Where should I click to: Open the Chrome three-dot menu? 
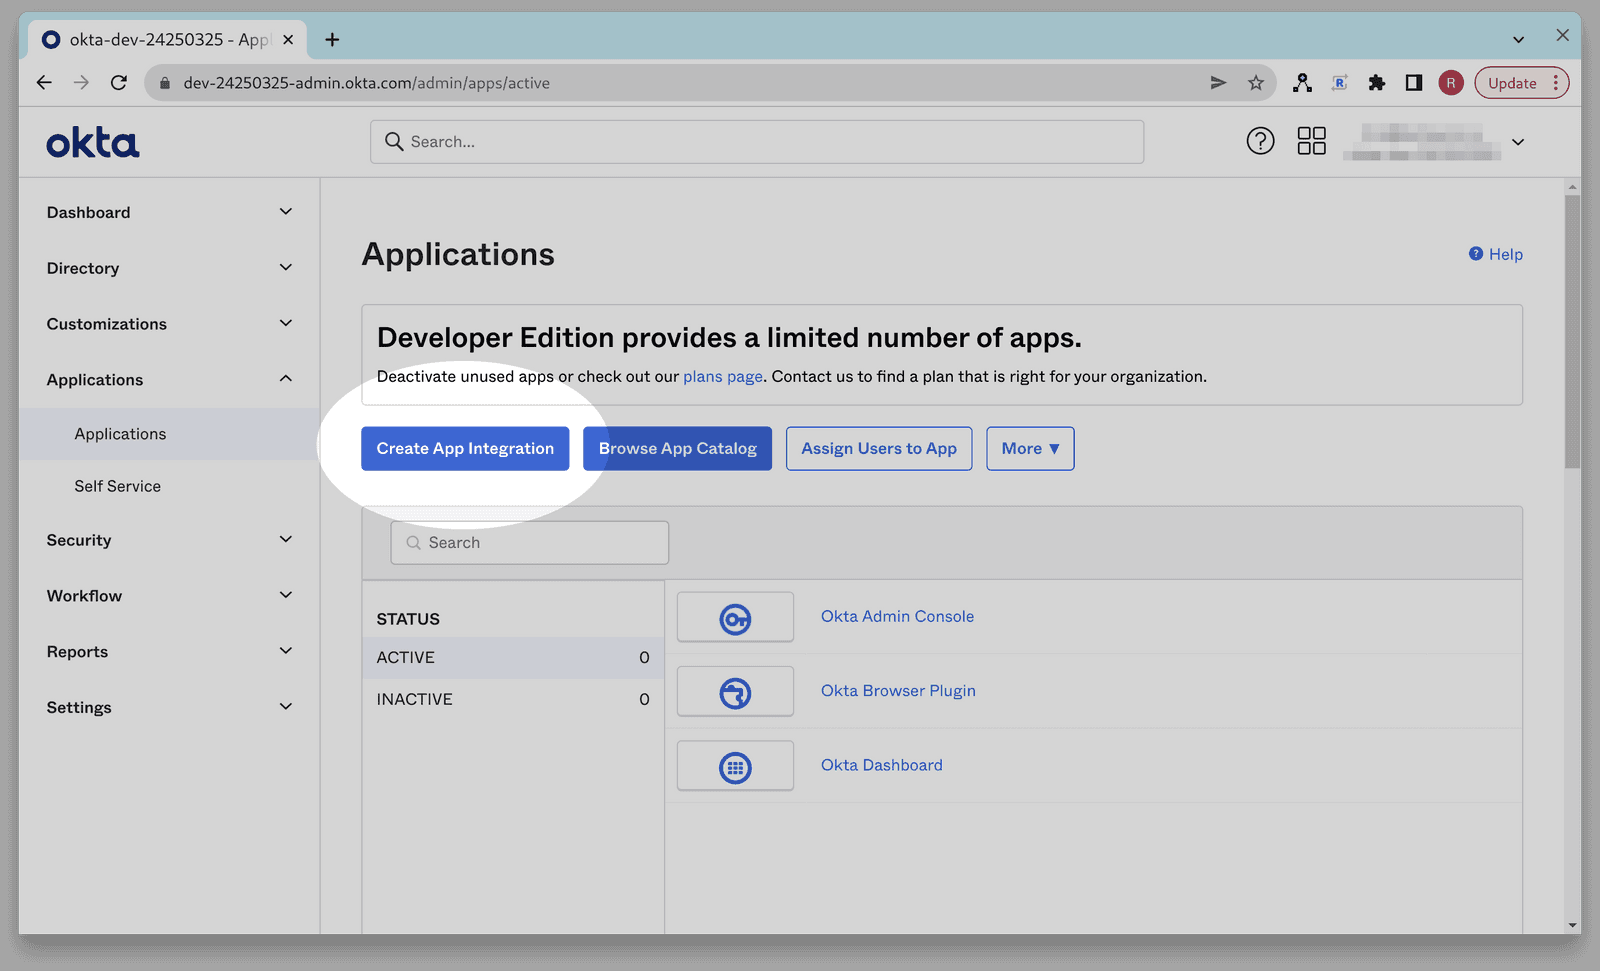(1556, 83)
